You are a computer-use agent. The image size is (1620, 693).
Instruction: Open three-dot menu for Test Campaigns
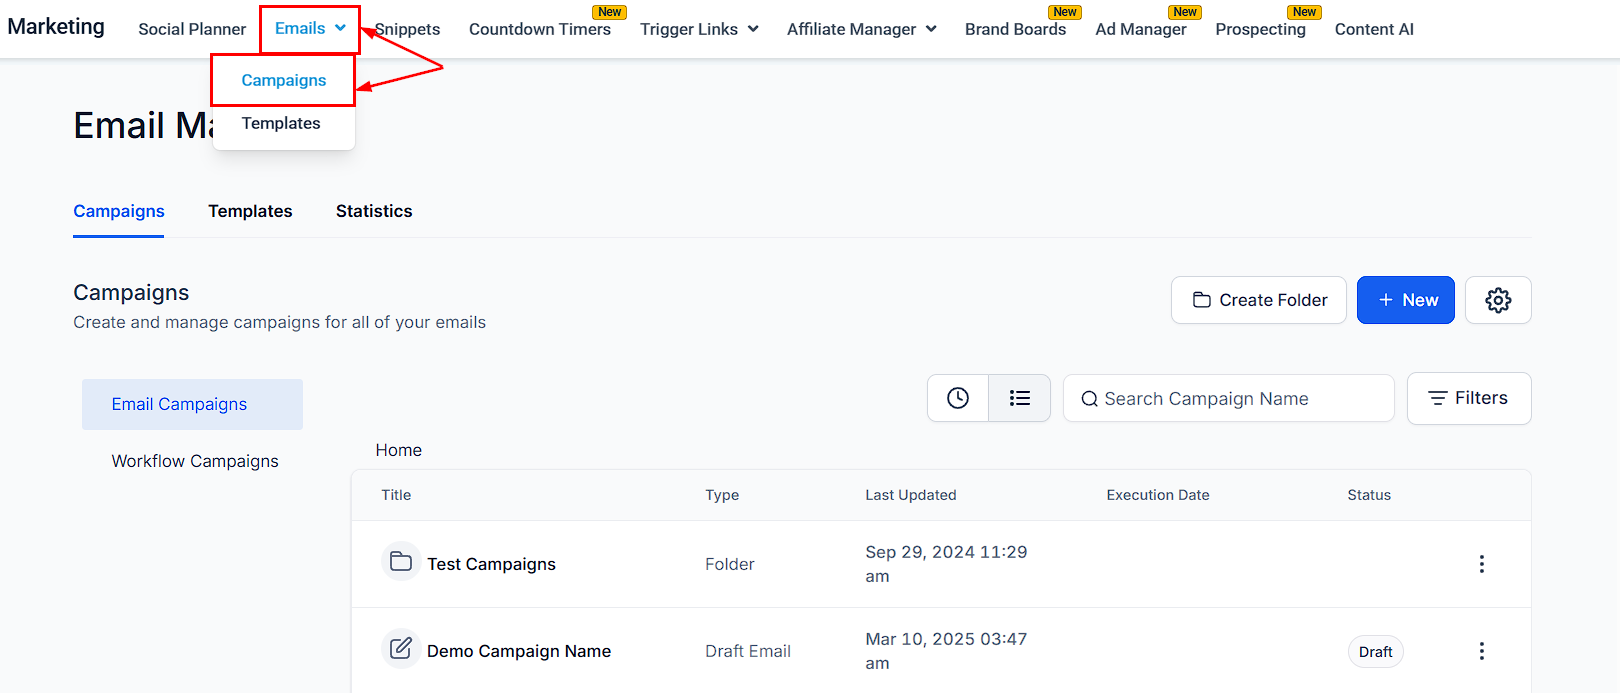[x=1481, y=564]
